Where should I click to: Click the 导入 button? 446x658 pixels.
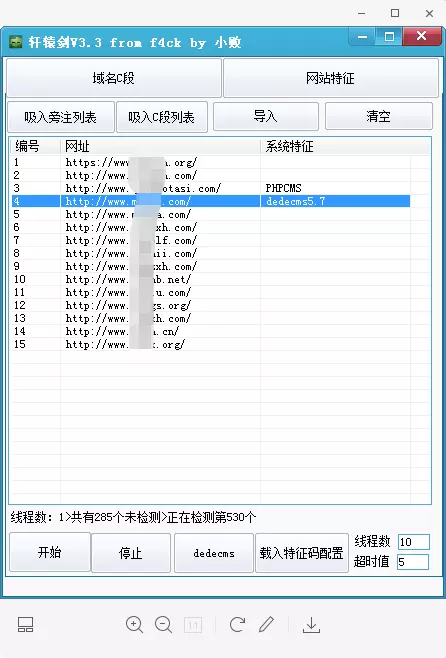[266, 116]
